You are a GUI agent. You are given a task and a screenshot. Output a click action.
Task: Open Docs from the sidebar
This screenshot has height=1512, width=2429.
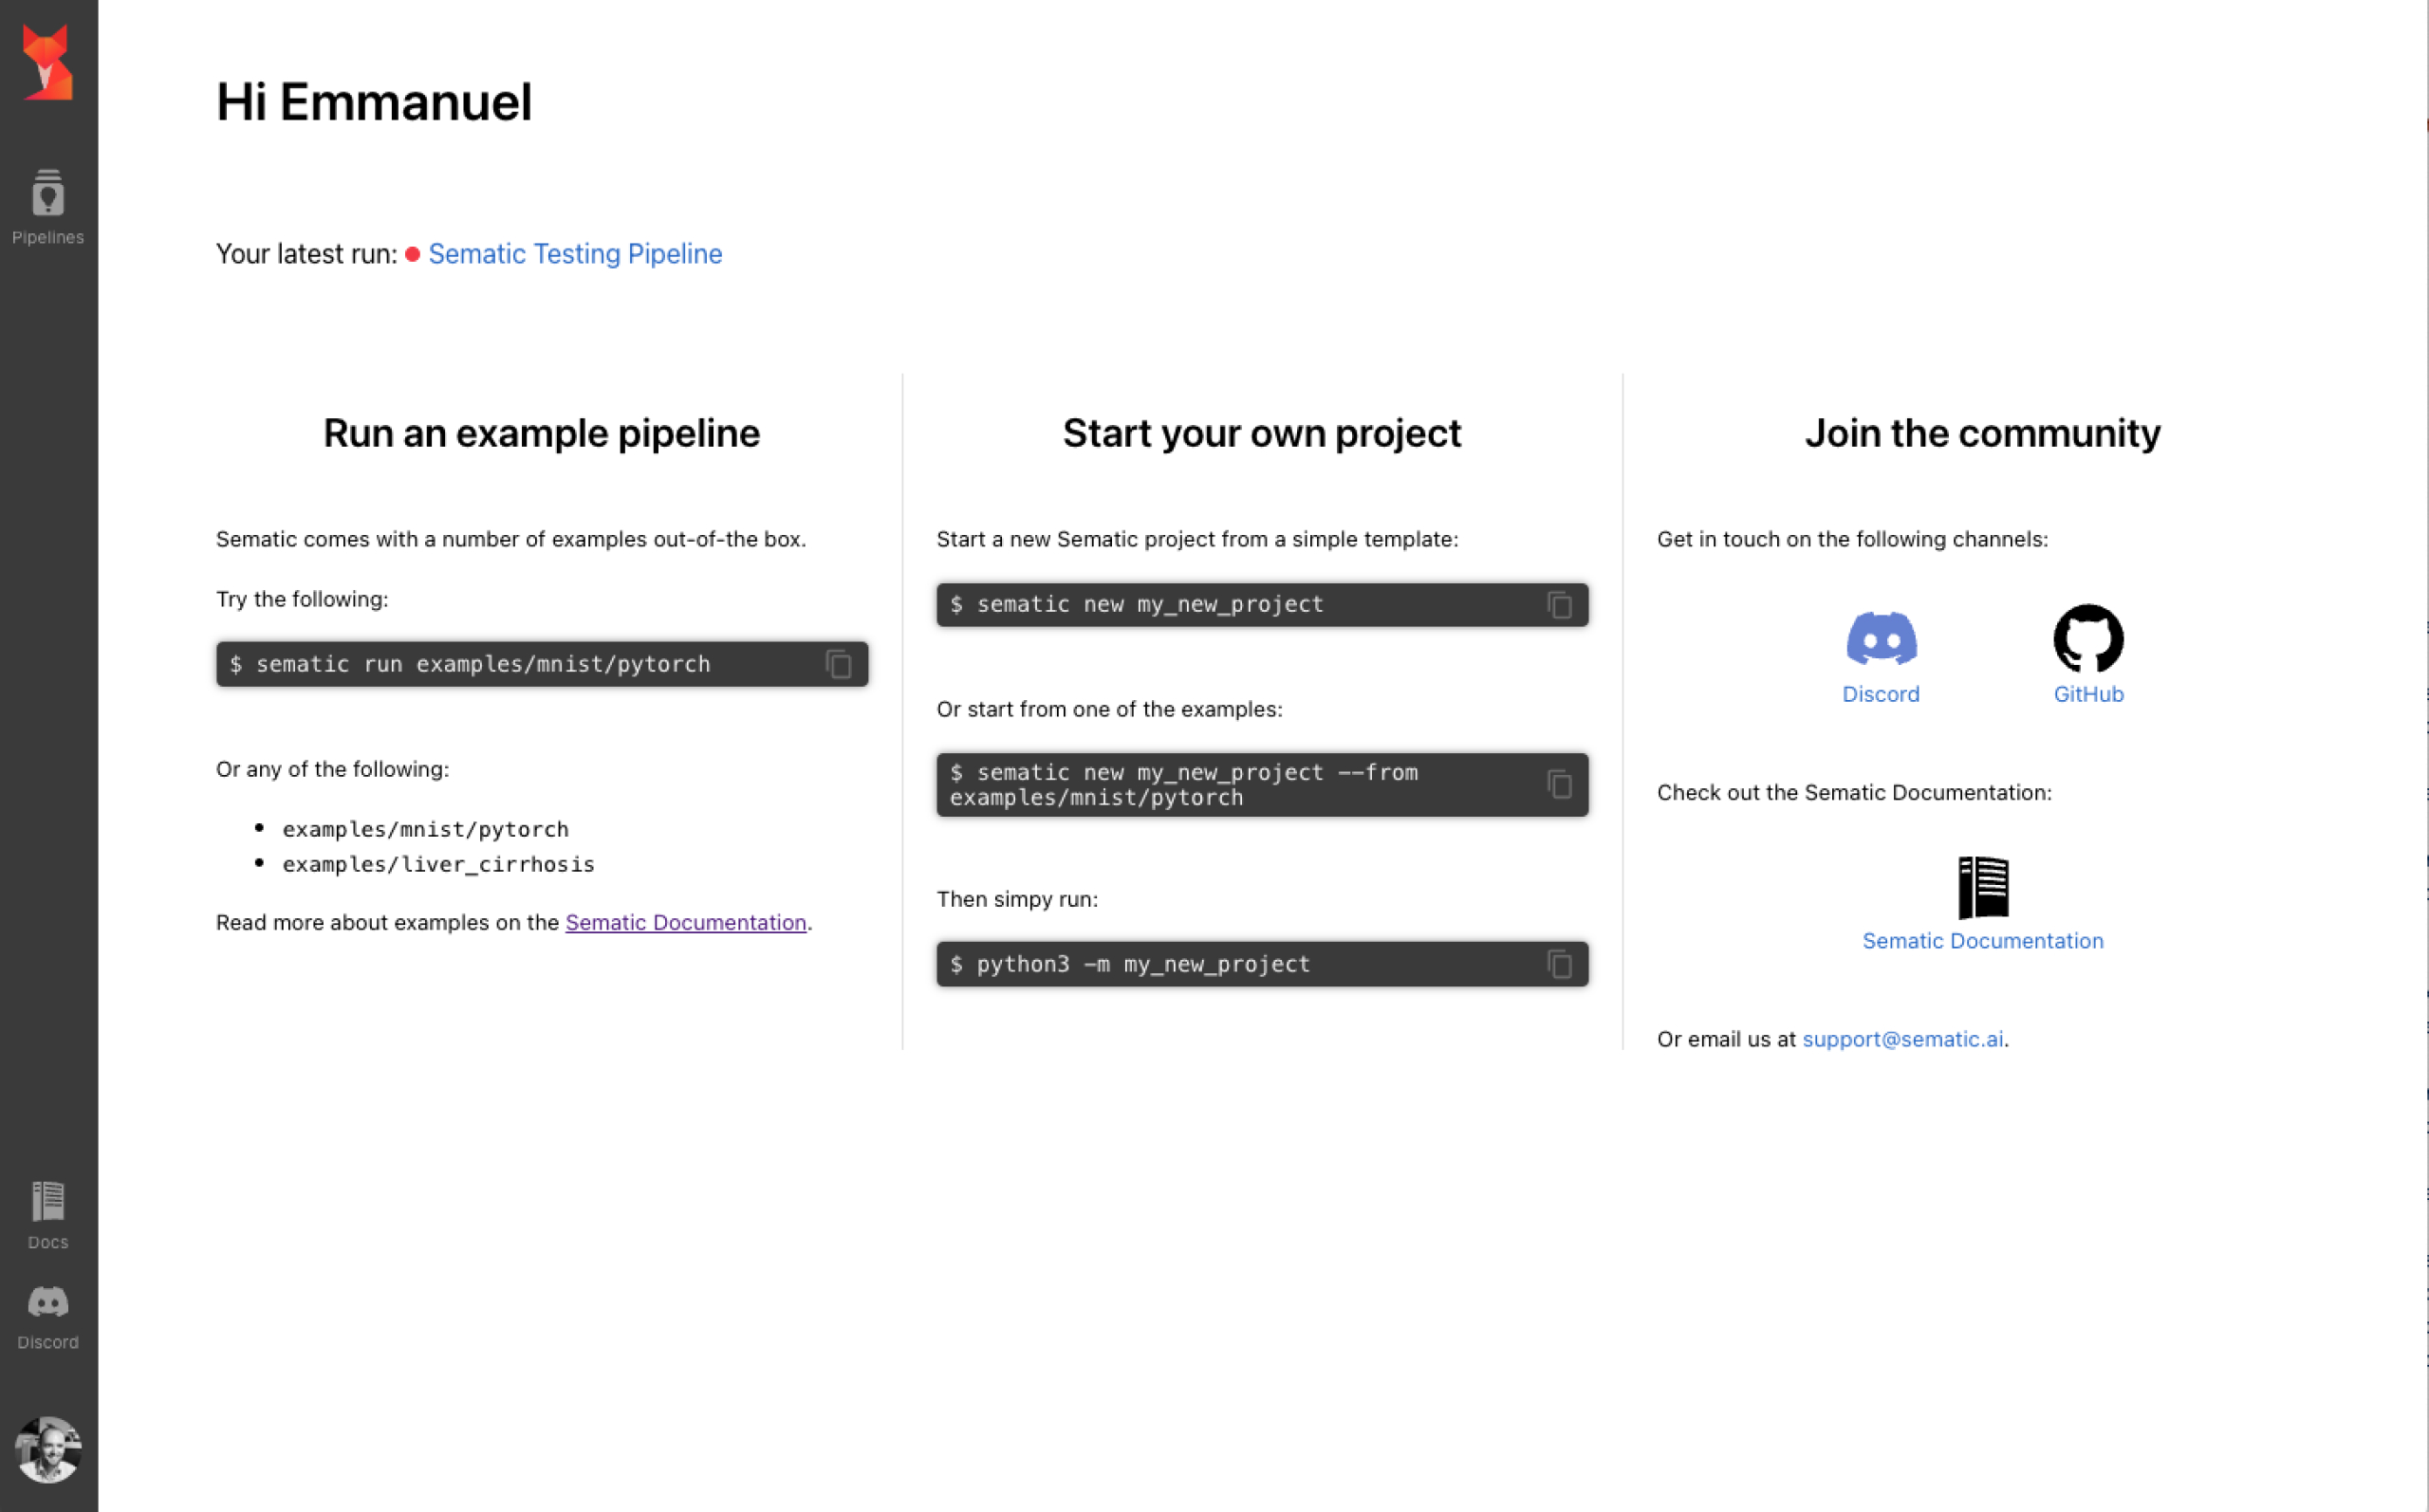click(x=48, y=1215)
